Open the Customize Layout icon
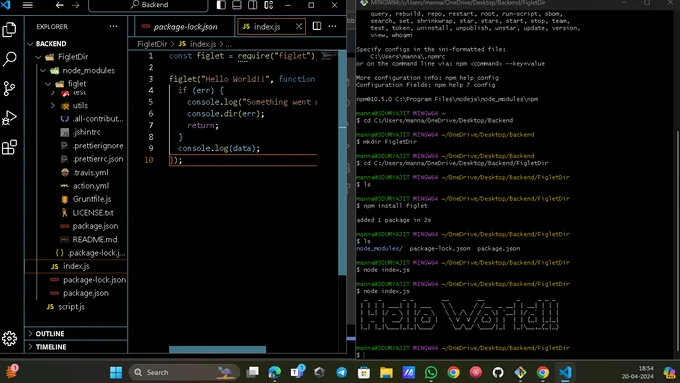This screenshot has width=680, height=383. [x=269, y=5]
